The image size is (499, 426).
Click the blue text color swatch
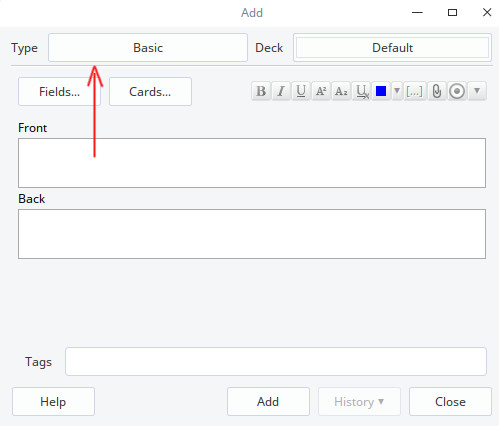pyautogui.click(x=381, y=91)
